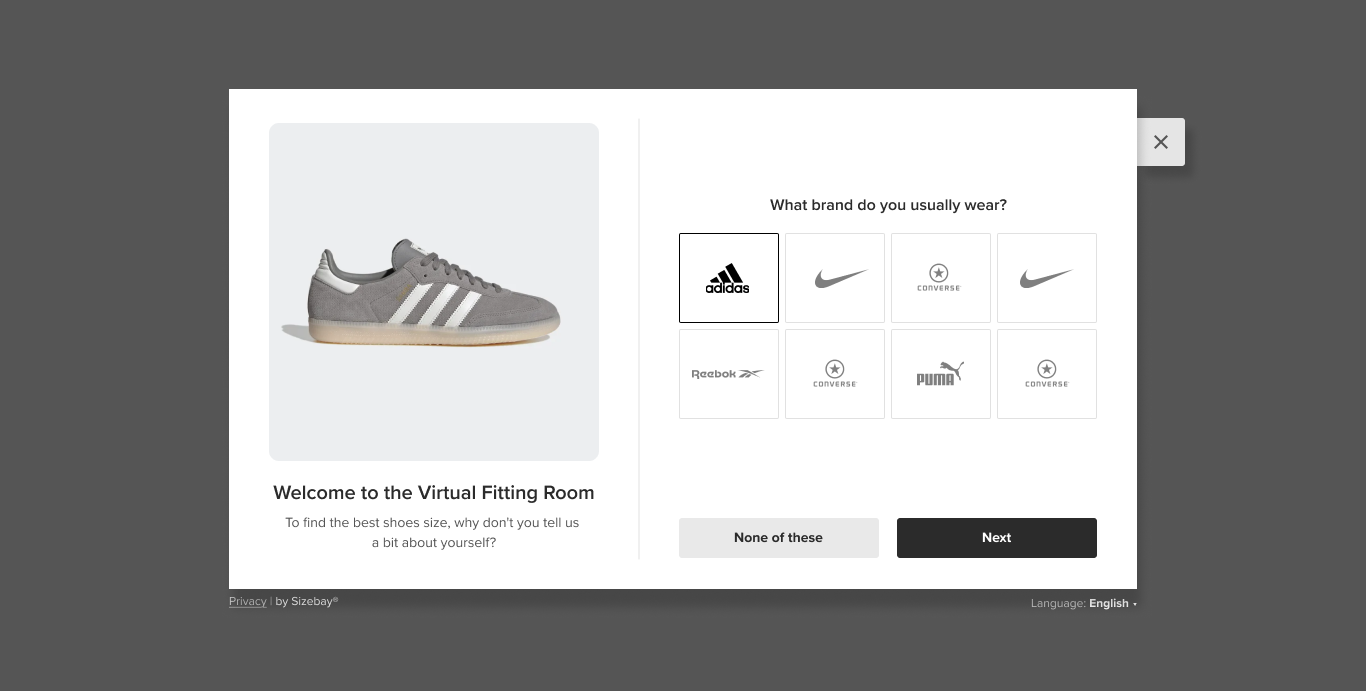Select the Converse tile right of Puma

[1046, 374]
